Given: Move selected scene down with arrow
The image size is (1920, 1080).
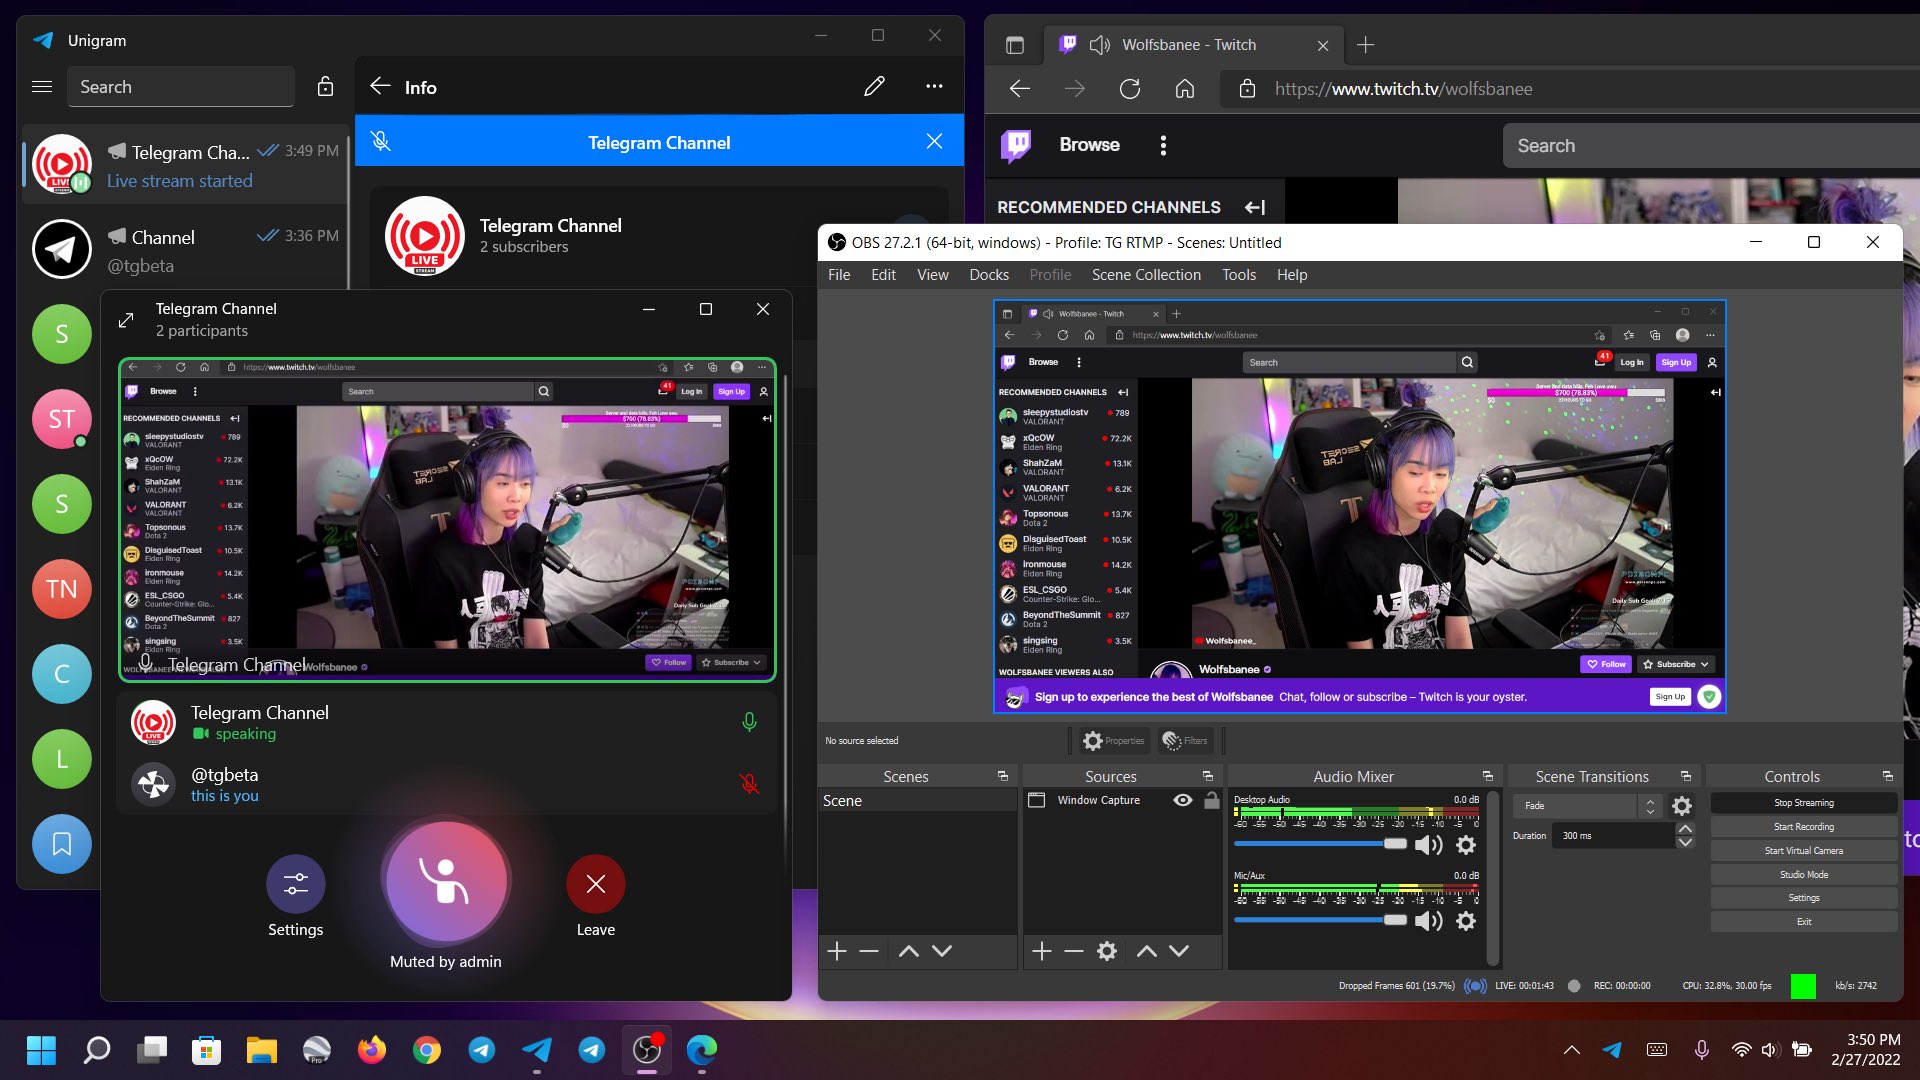Looking at the screenshot, I should pyautogui.click(x=941, y=951).
